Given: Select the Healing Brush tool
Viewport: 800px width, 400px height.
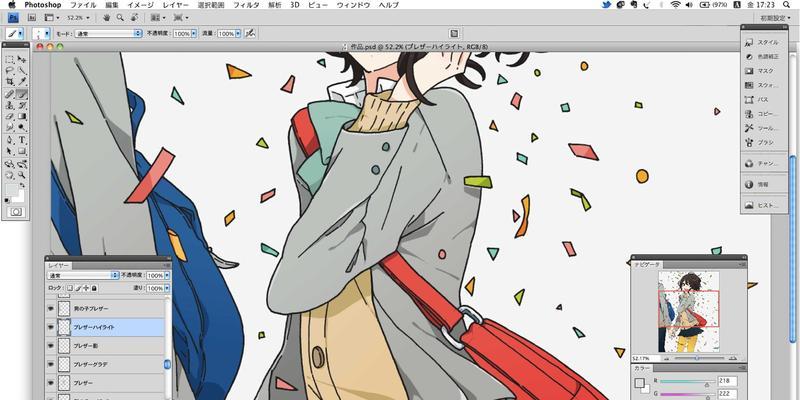Looking at the screenshot, I should [x=9, y=94].
